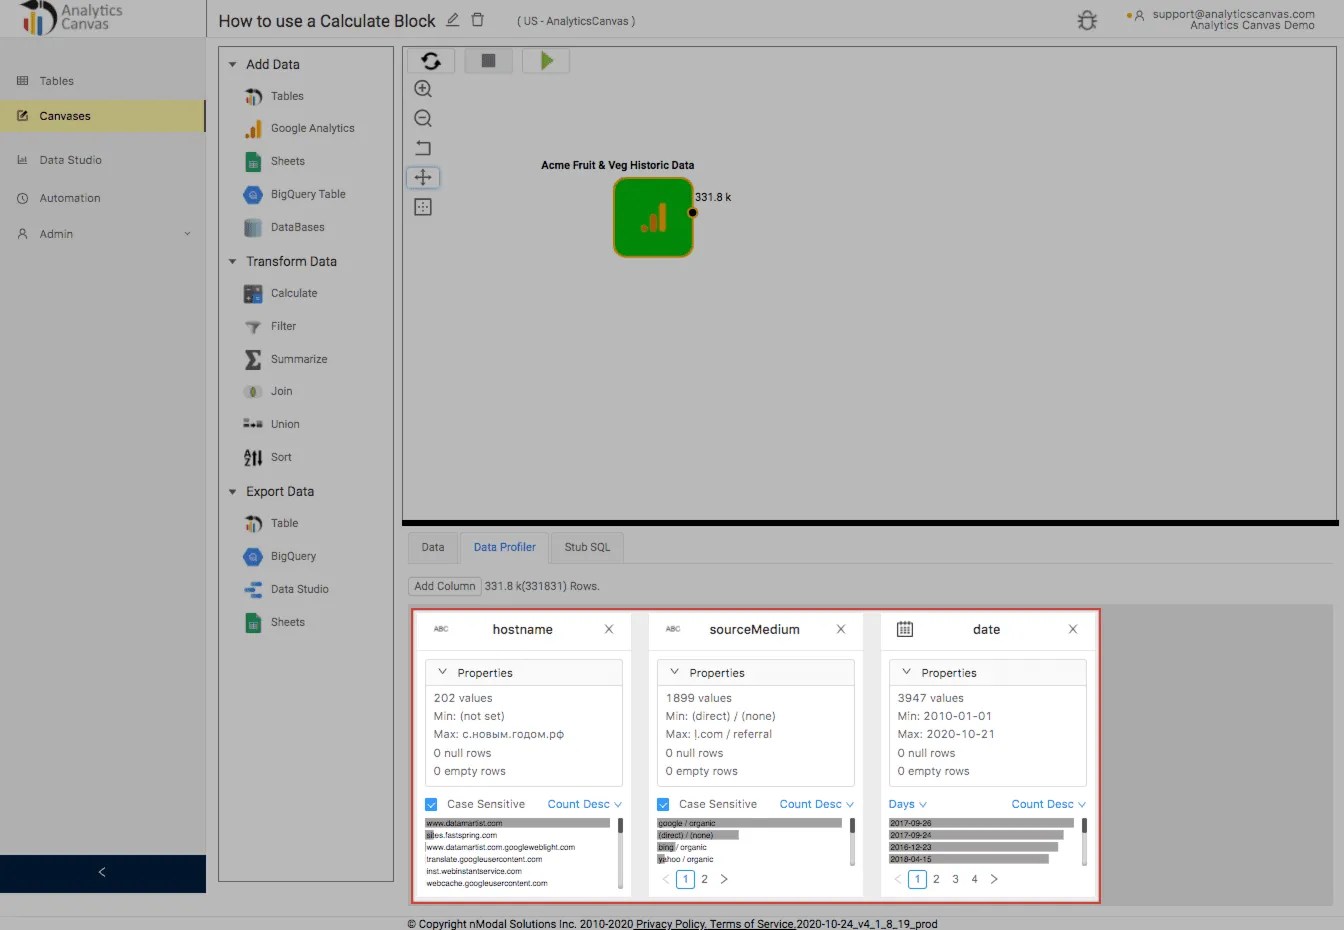Viewport: 1344px width, 930px height.
Task: Select the pan move tool icon
Action: coord(423,177)
